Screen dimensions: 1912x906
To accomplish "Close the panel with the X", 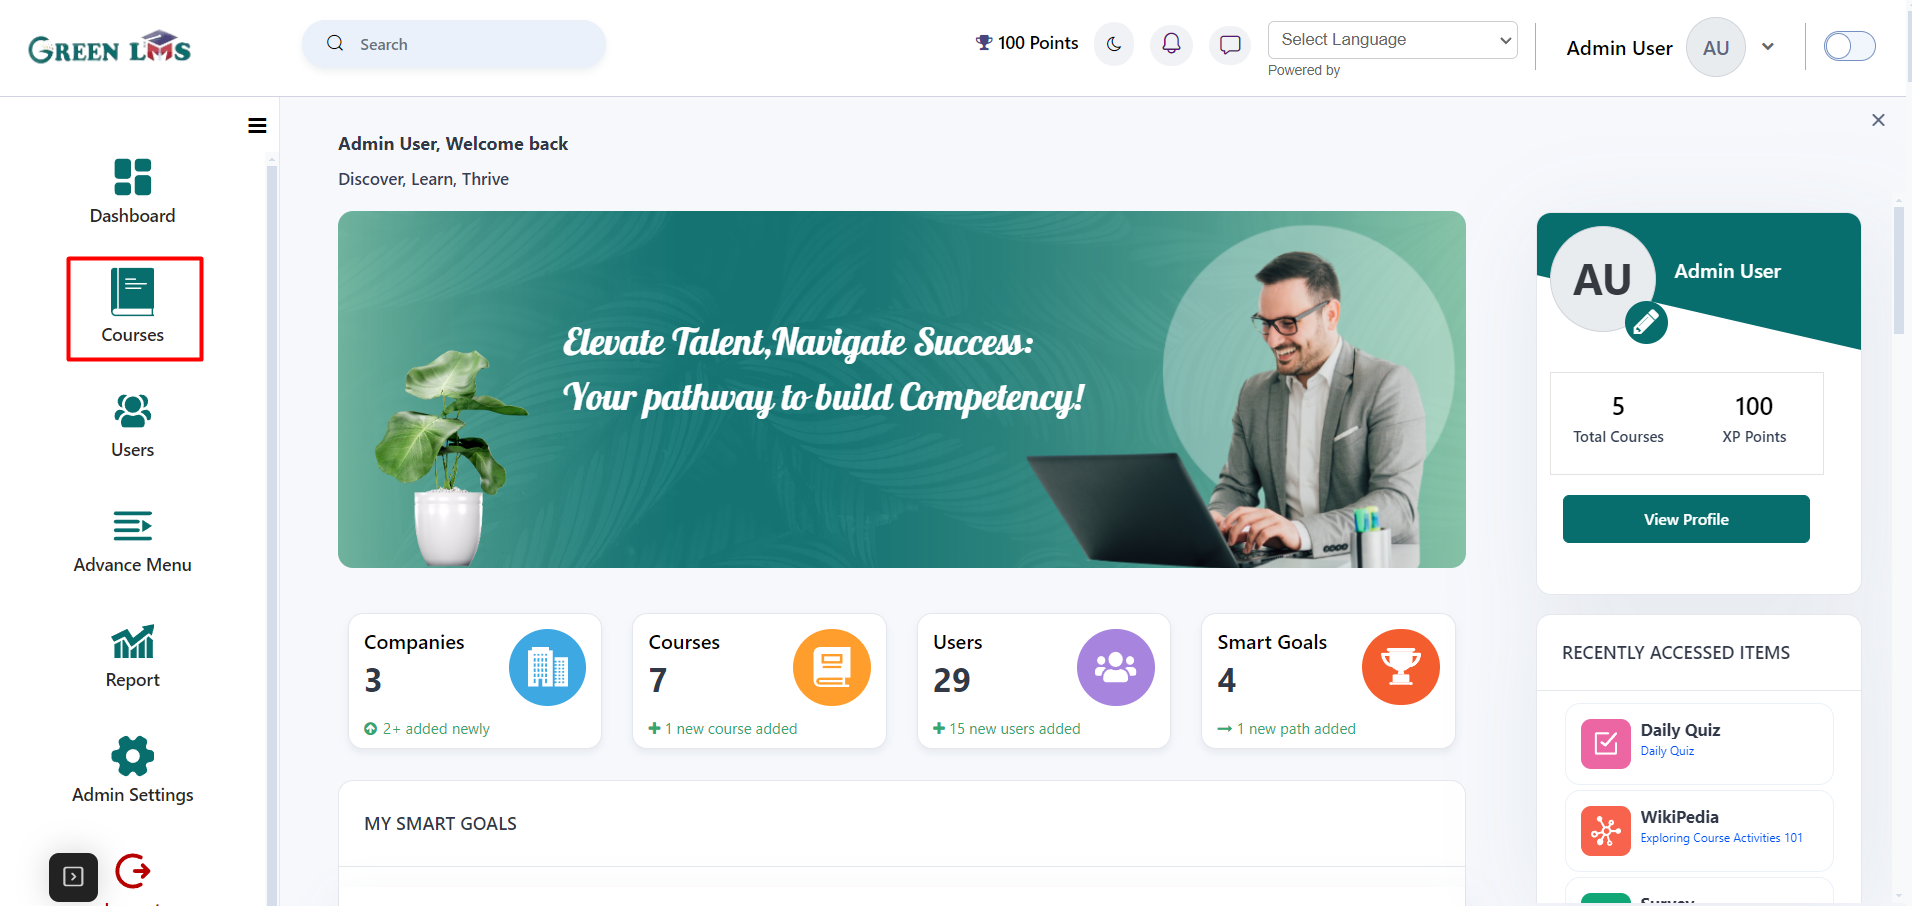I will [x=1878, y=120].
